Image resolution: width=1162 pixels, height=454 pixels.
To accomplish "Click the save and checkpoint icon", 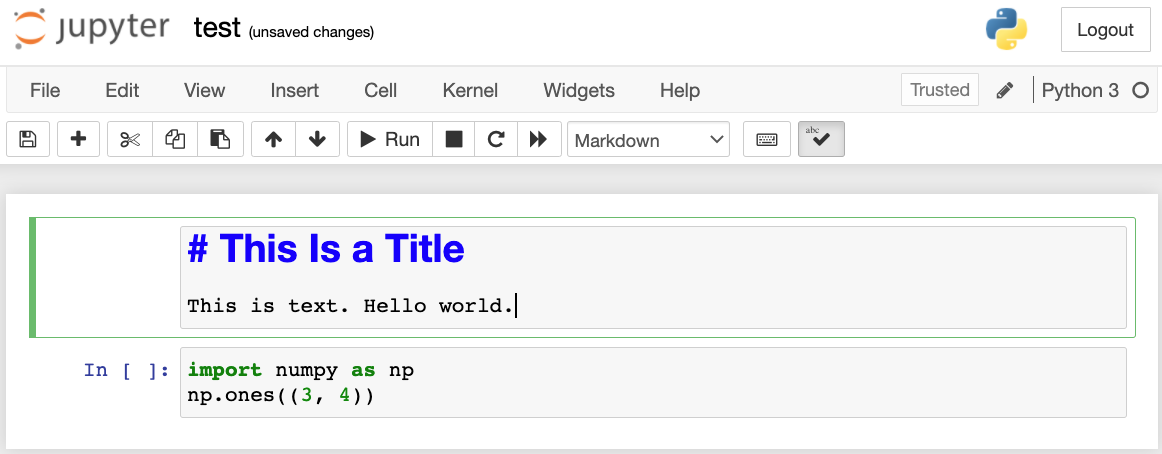I will click(x=28, y=140).
